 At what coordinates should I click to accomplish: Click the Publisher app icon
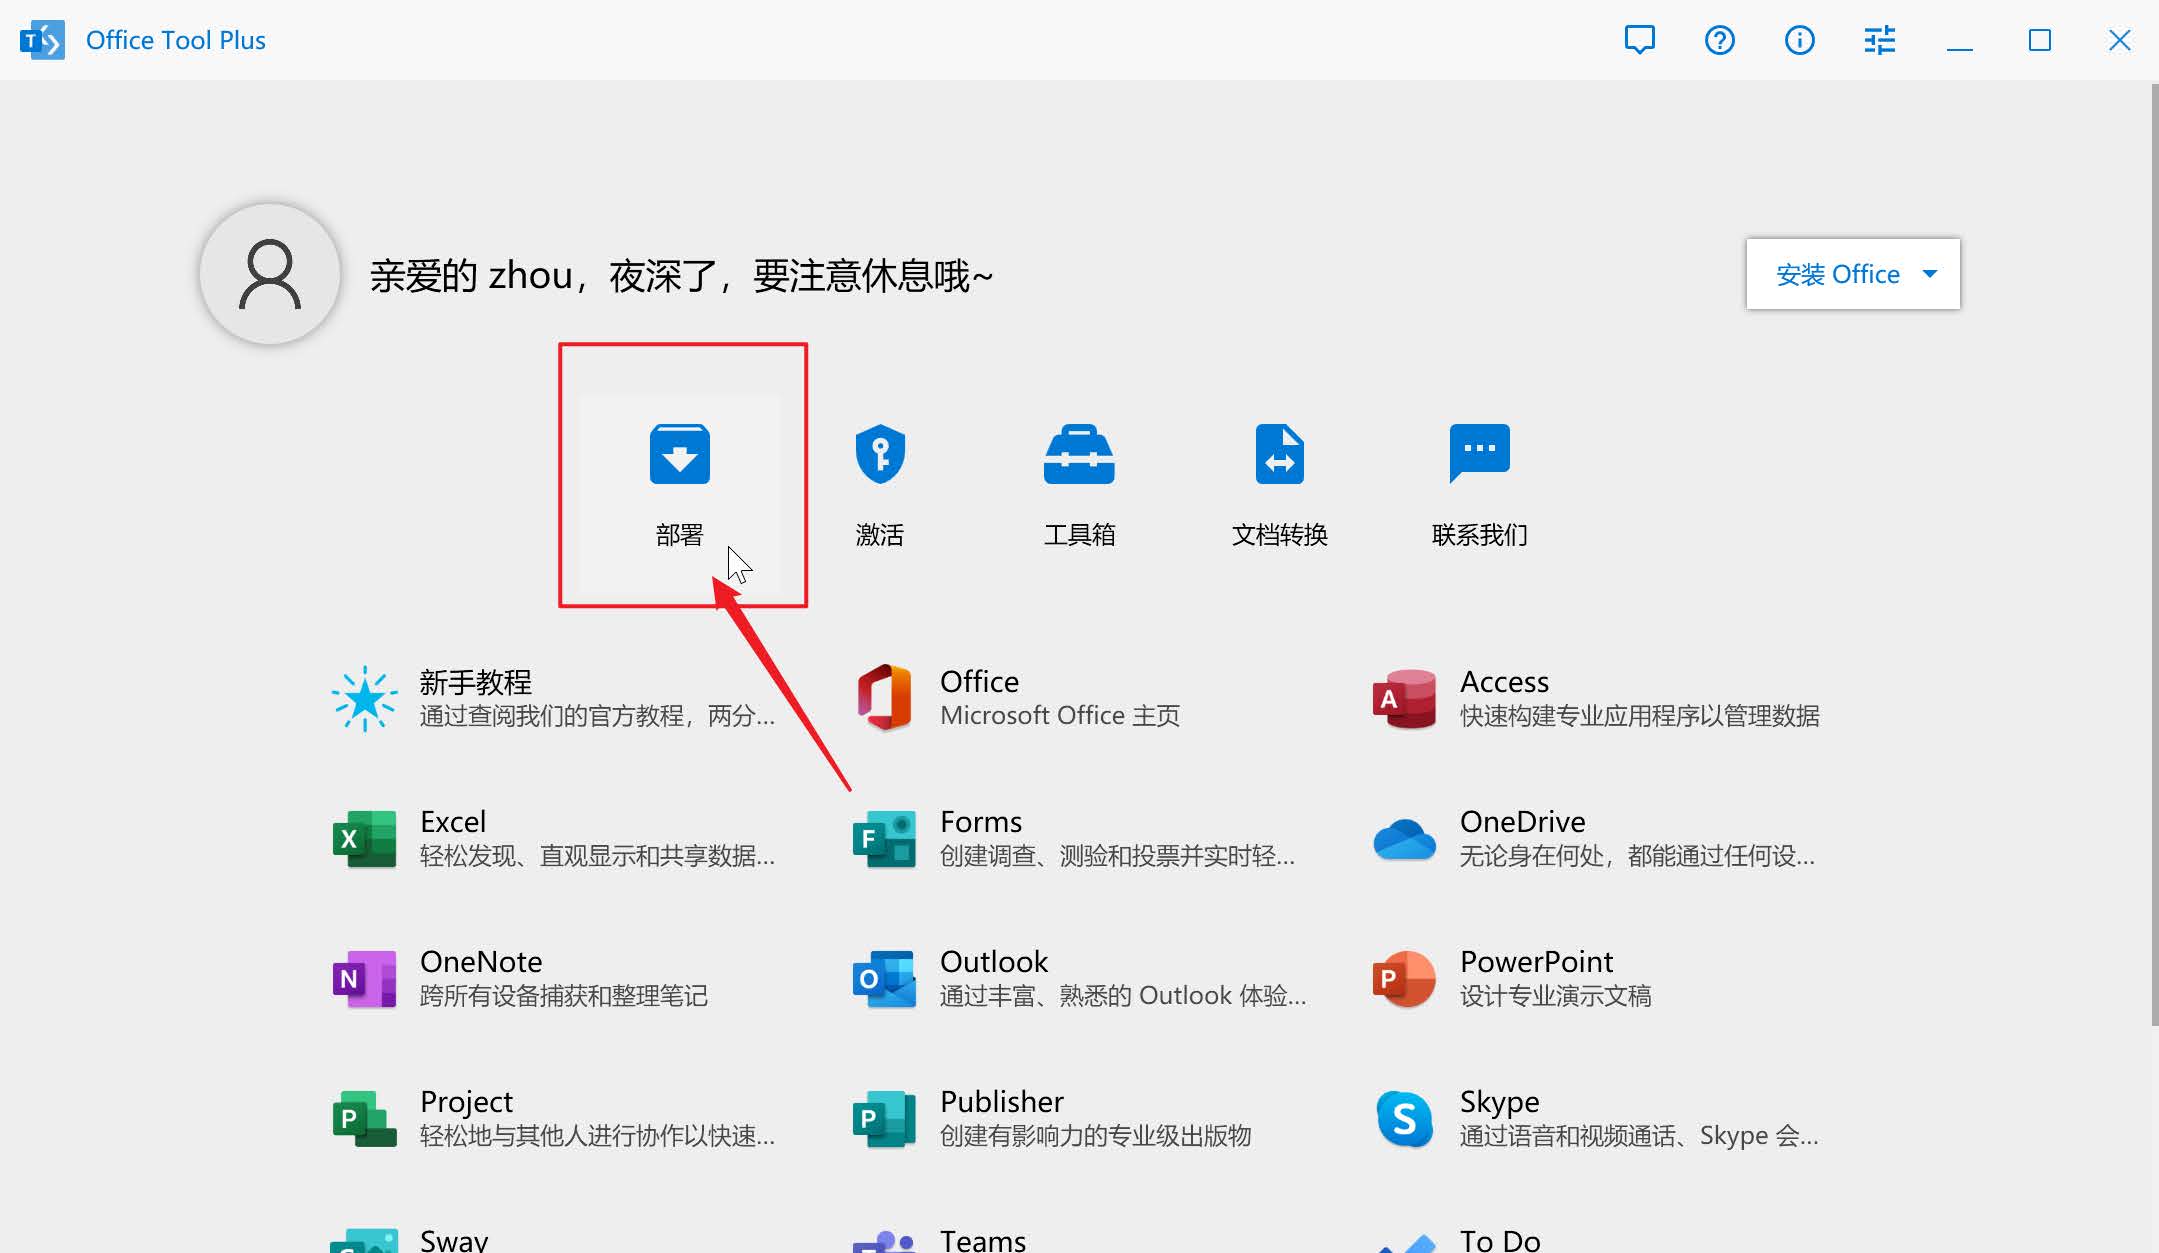884,1118
